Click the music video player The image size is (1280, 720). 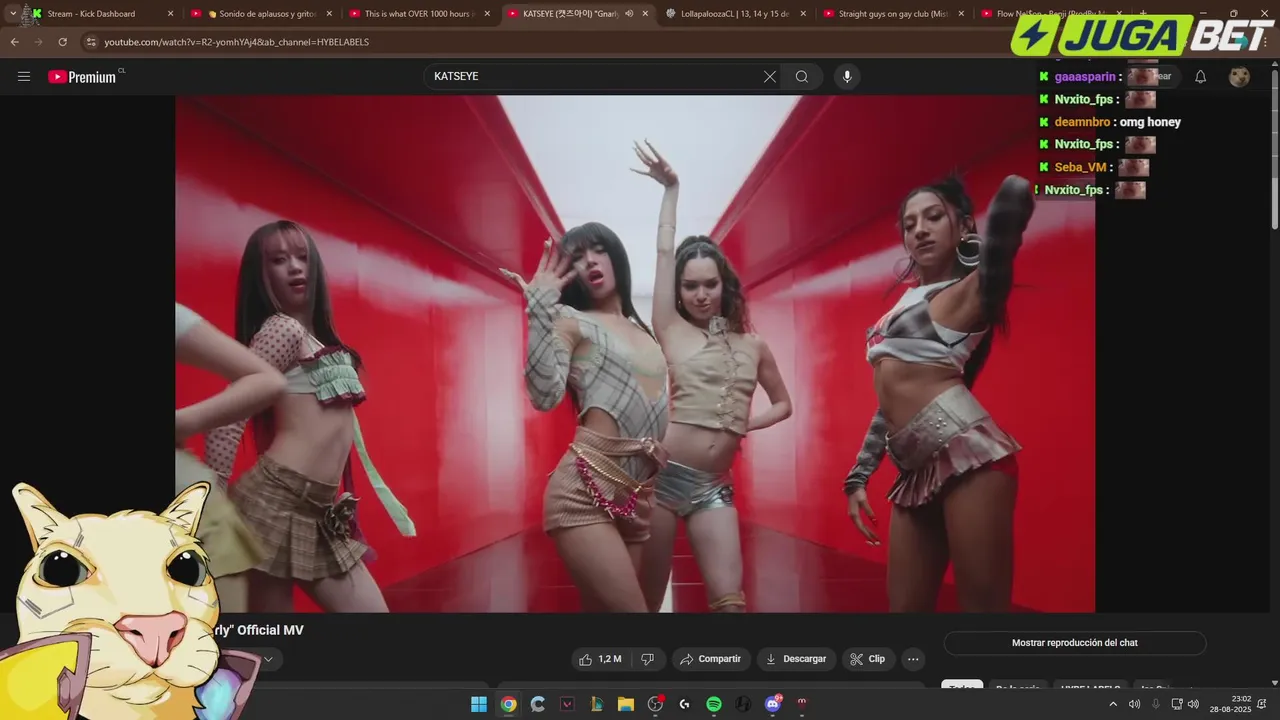tap(635, 353)
